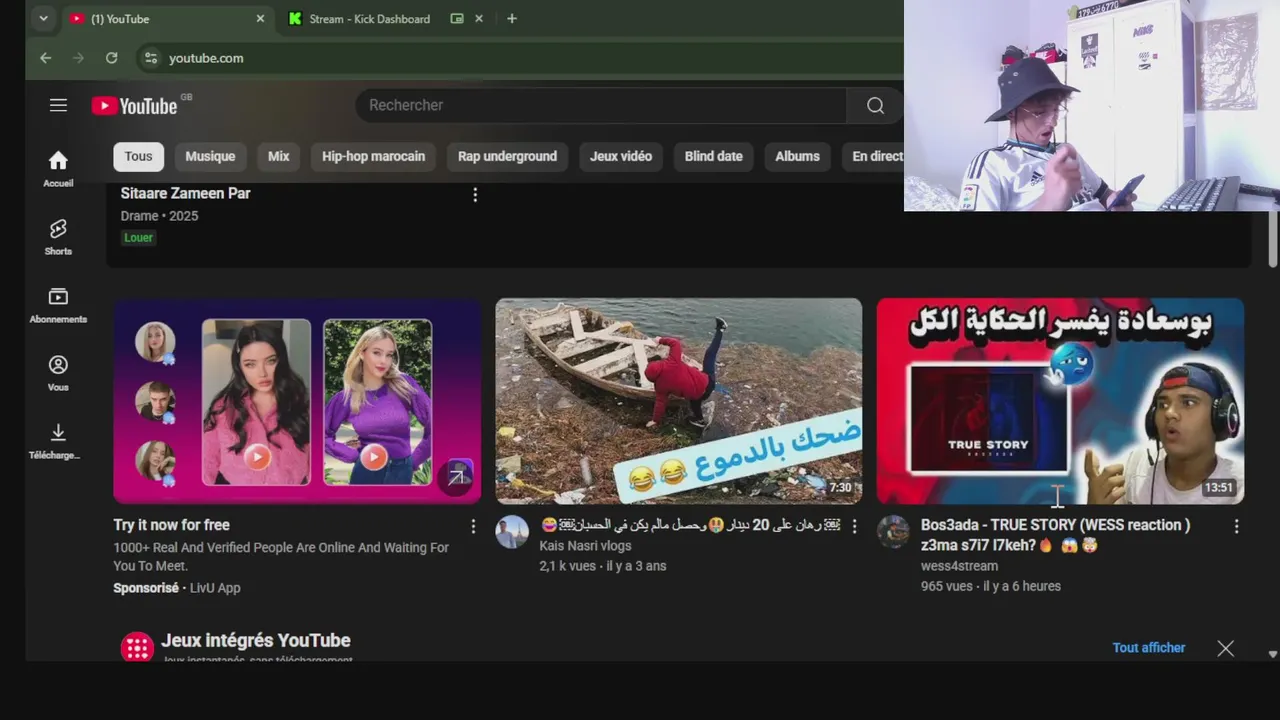The image size is (1280, 720).
Task: Click the Jeux intégrés YouTube icon
Action: (x=137, y=647)
